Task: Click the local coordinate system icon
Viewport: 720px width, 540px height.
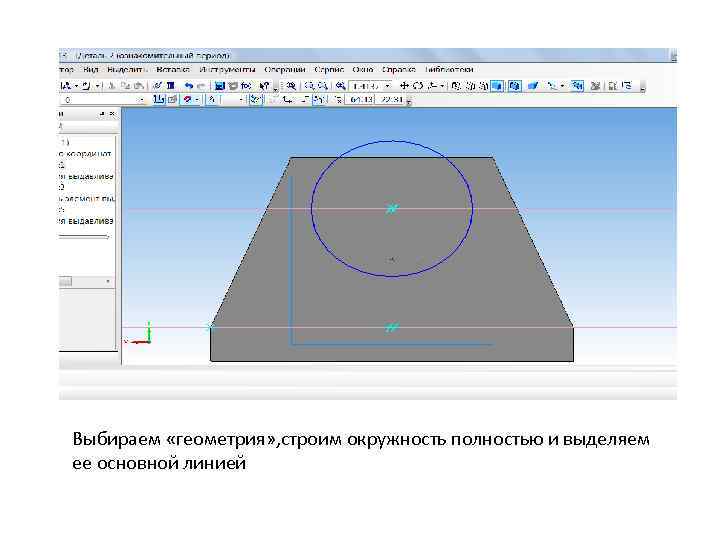Action: click(287, 100)
